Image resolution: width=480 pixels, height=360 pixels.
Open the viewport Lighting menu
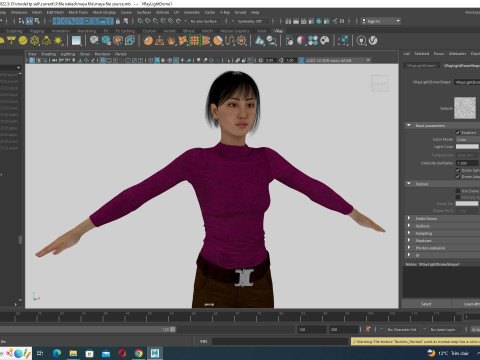coord(68,54)
